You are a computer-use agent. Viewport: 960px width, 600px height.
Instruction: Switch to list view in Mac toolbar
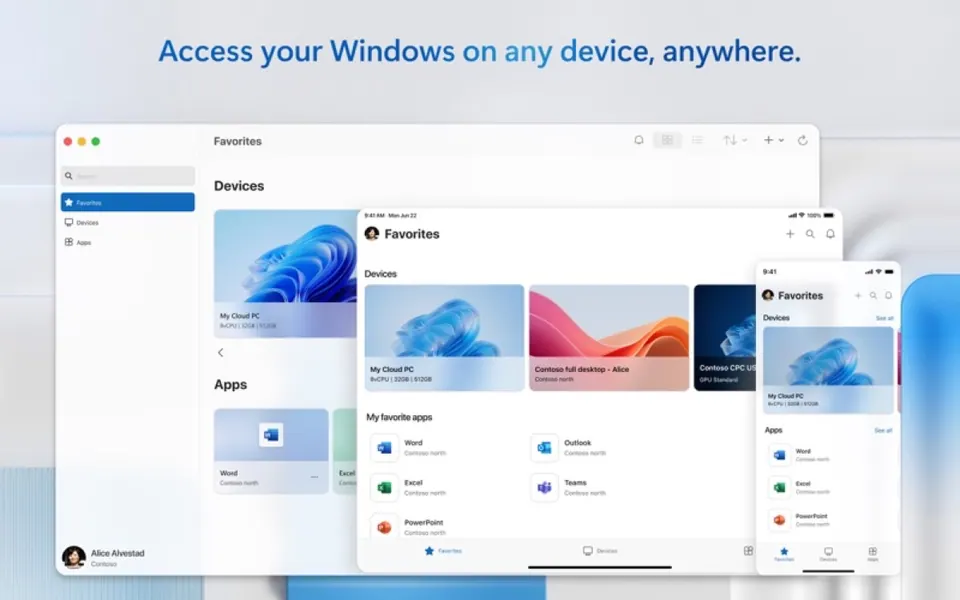[x=697, y=140]
